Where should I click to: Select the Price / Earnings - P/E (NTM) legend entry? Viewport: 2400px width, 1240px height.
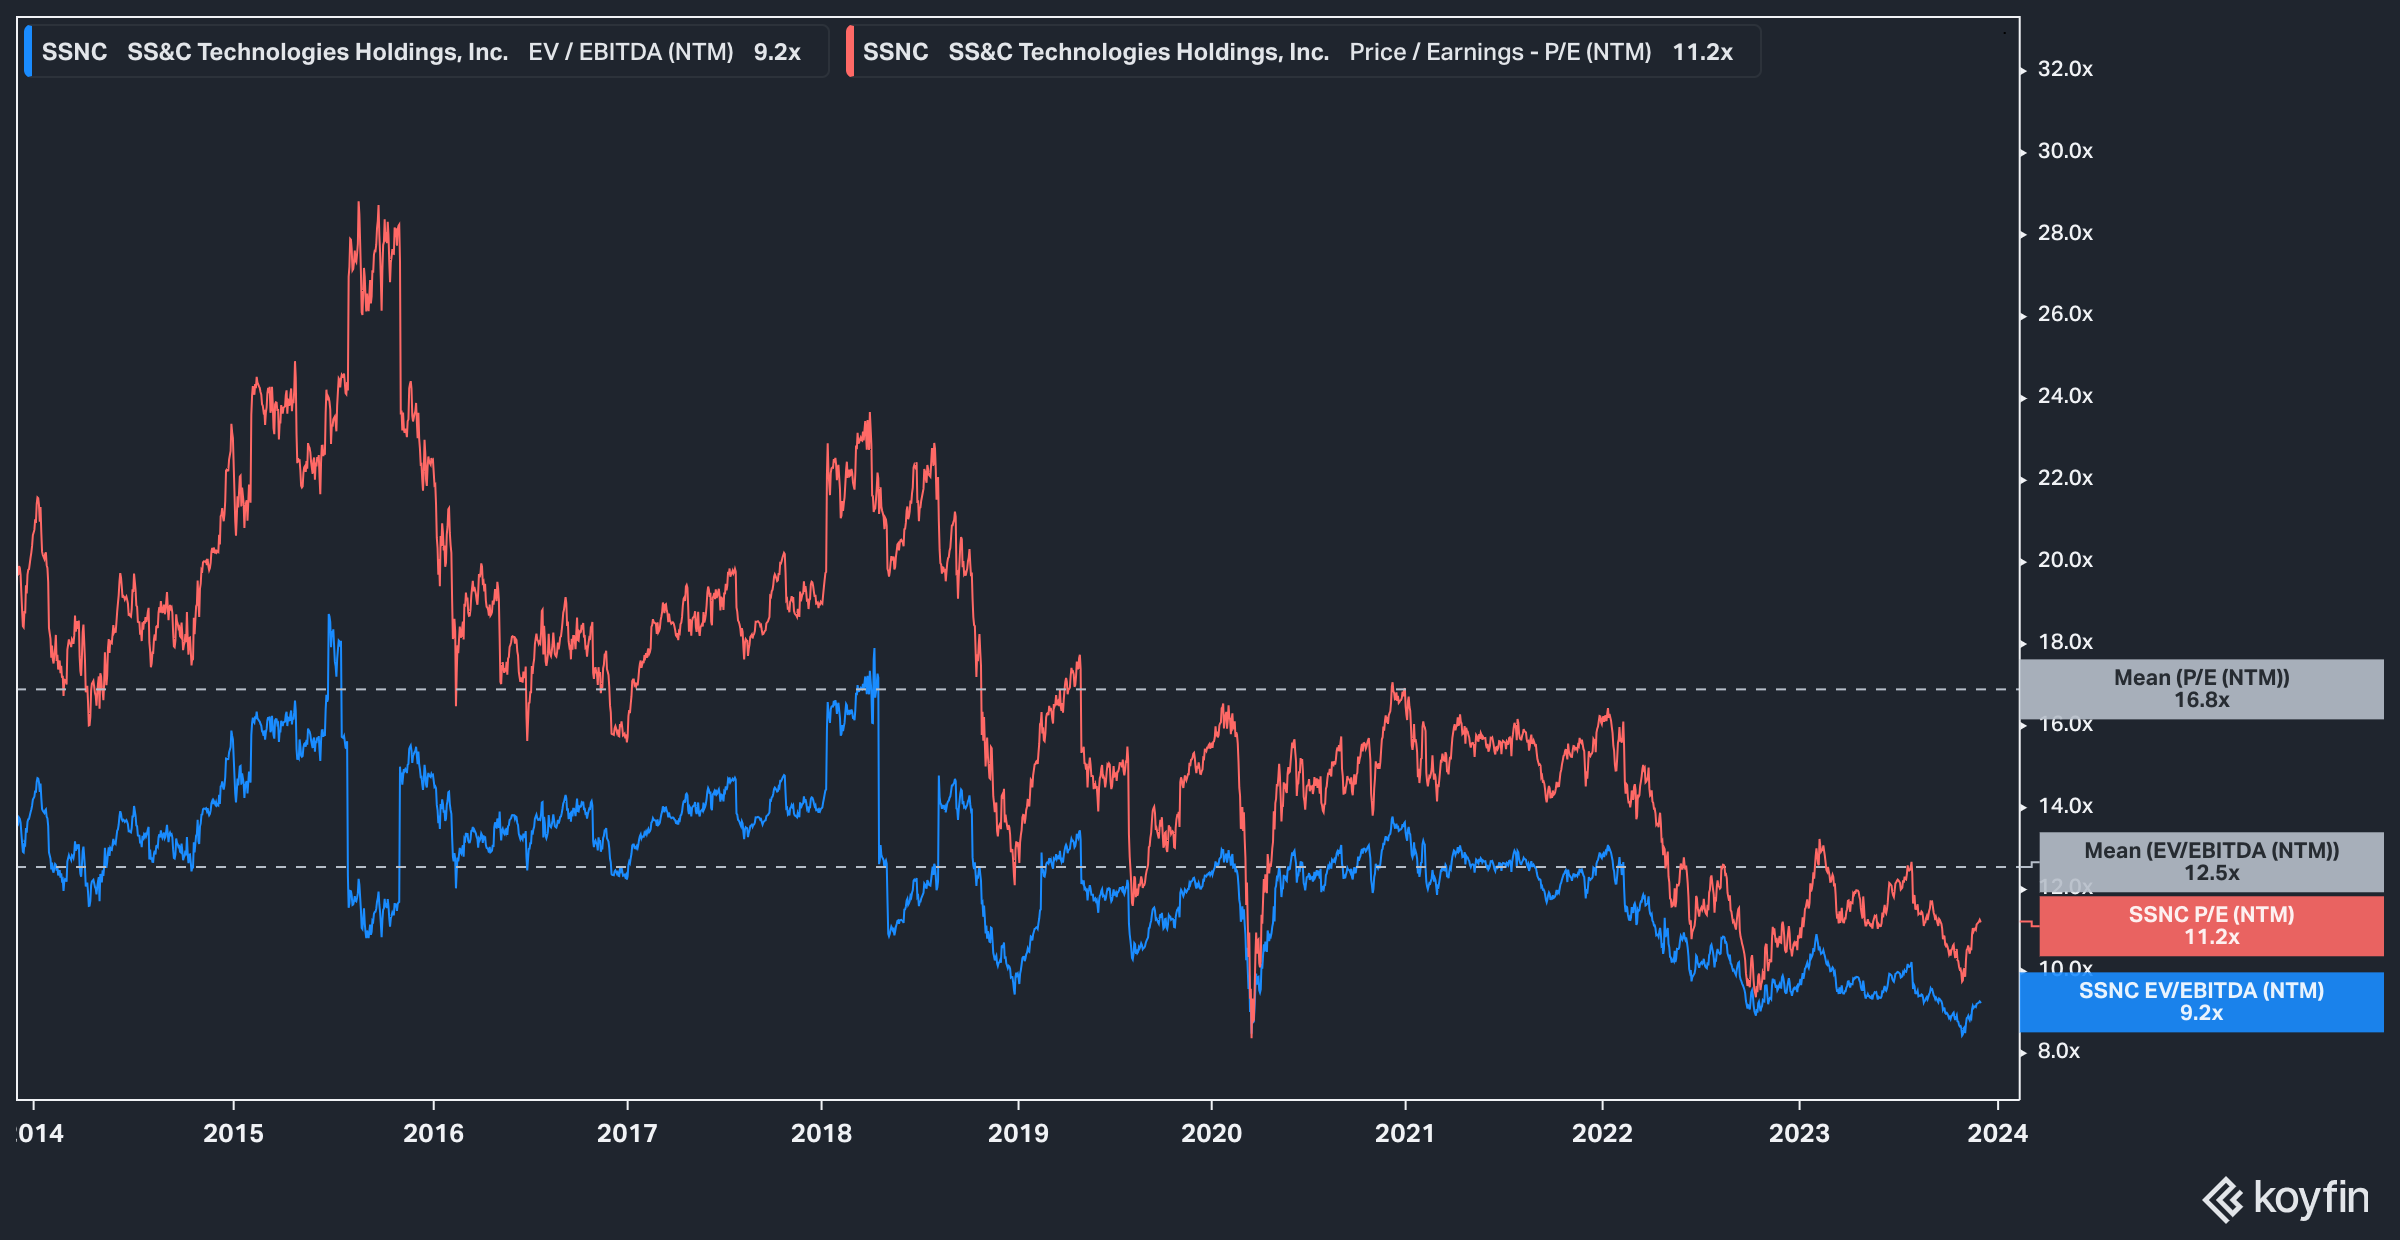(1303, 52)
